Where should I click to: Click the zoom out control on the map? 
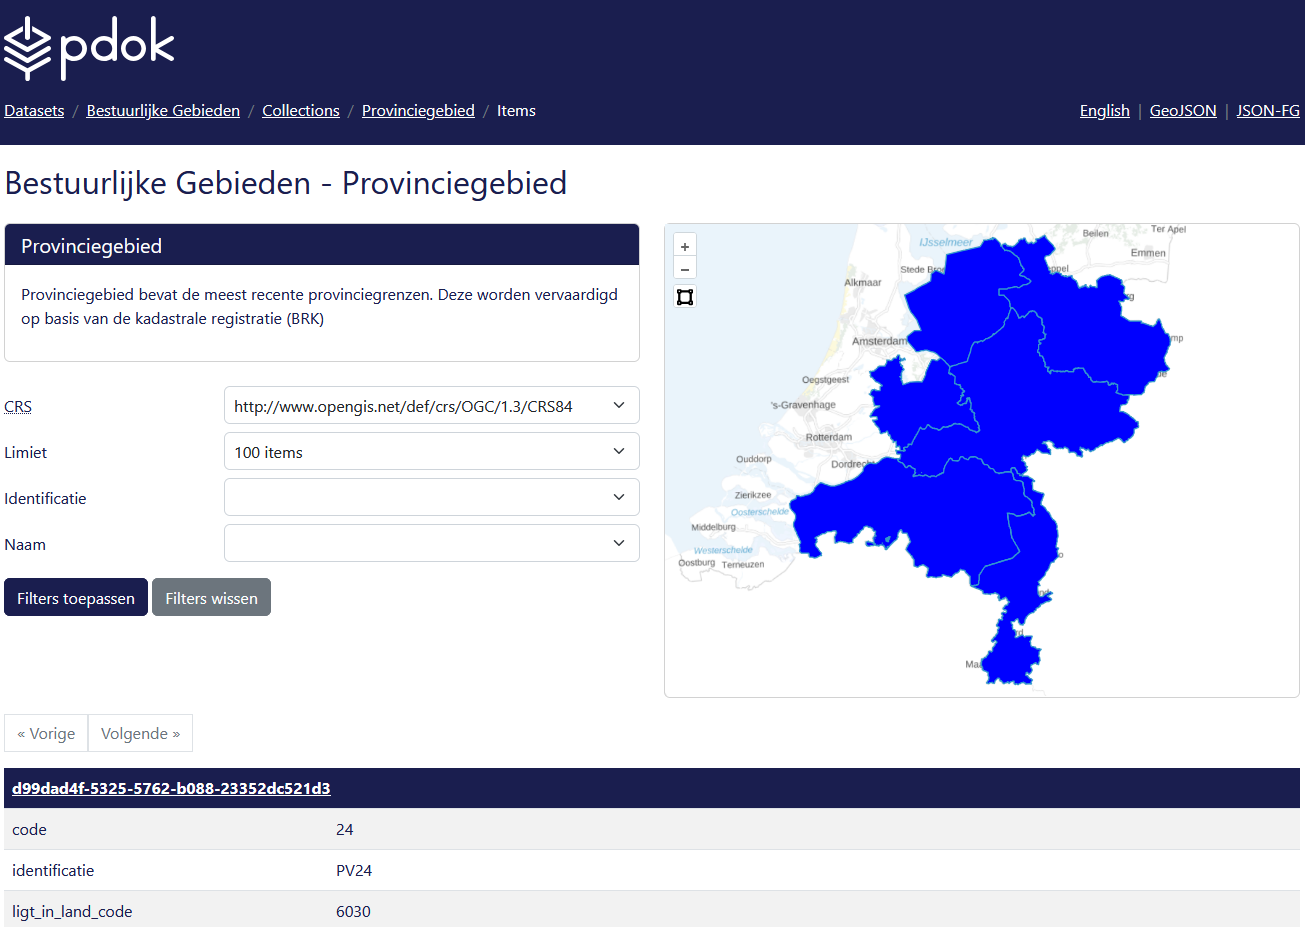click(685, 268)
